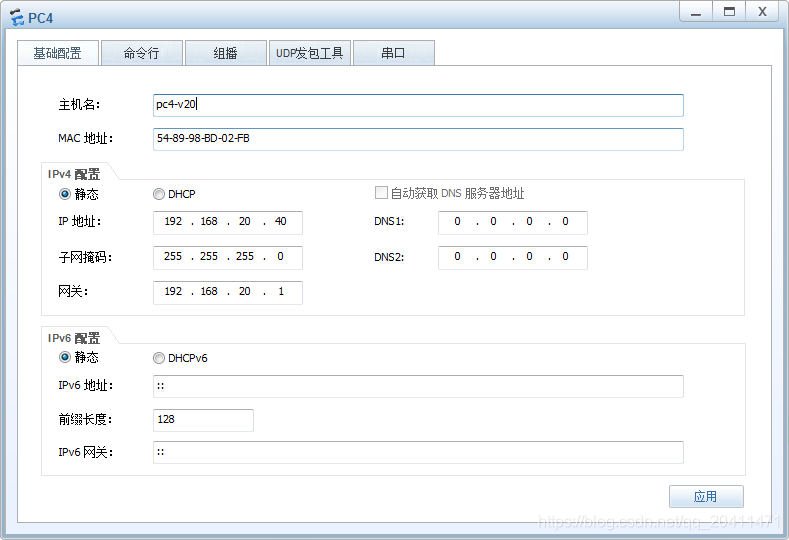The width and height of the screenshot is (789, 540).
Task: Click the 前缀长度 field showing 128
Action: click(x=203, y=420)
